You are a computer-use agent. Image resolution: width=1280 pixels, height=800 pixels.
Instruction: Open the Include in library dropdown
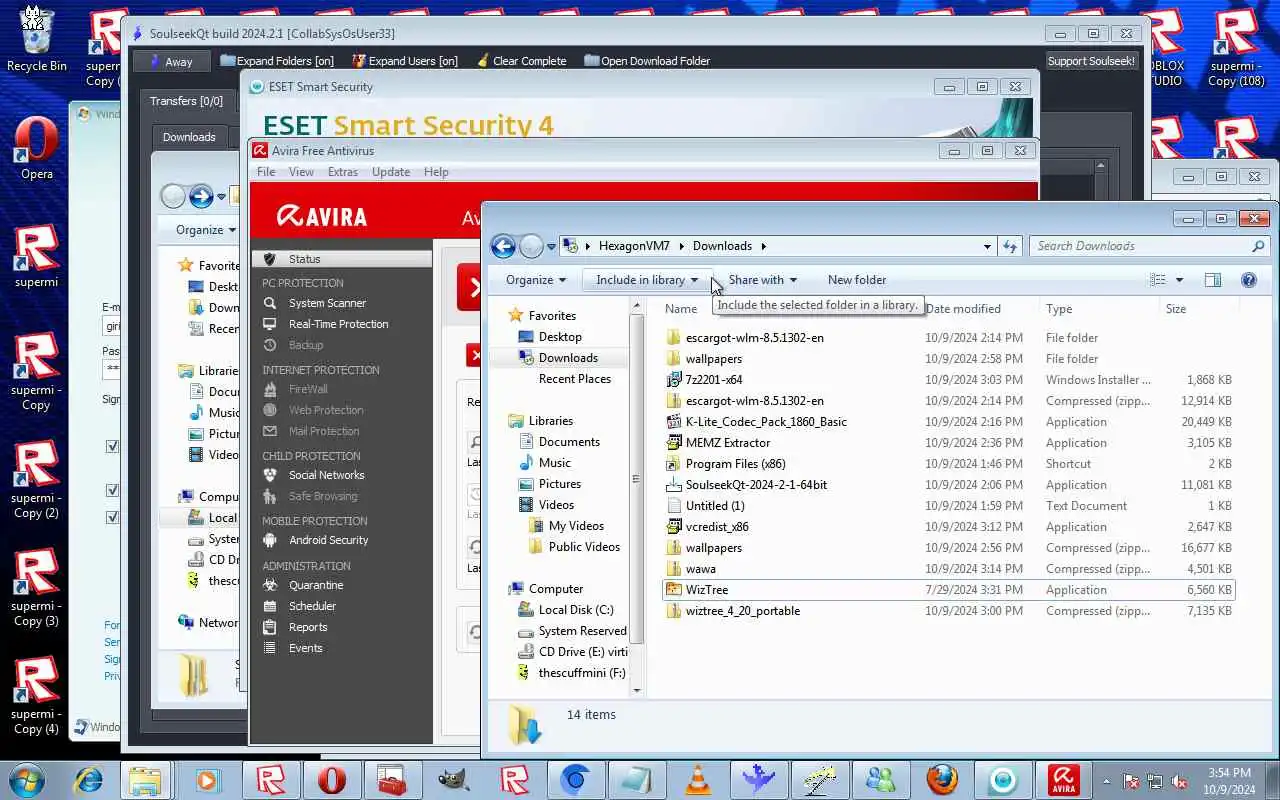[647, 280]
